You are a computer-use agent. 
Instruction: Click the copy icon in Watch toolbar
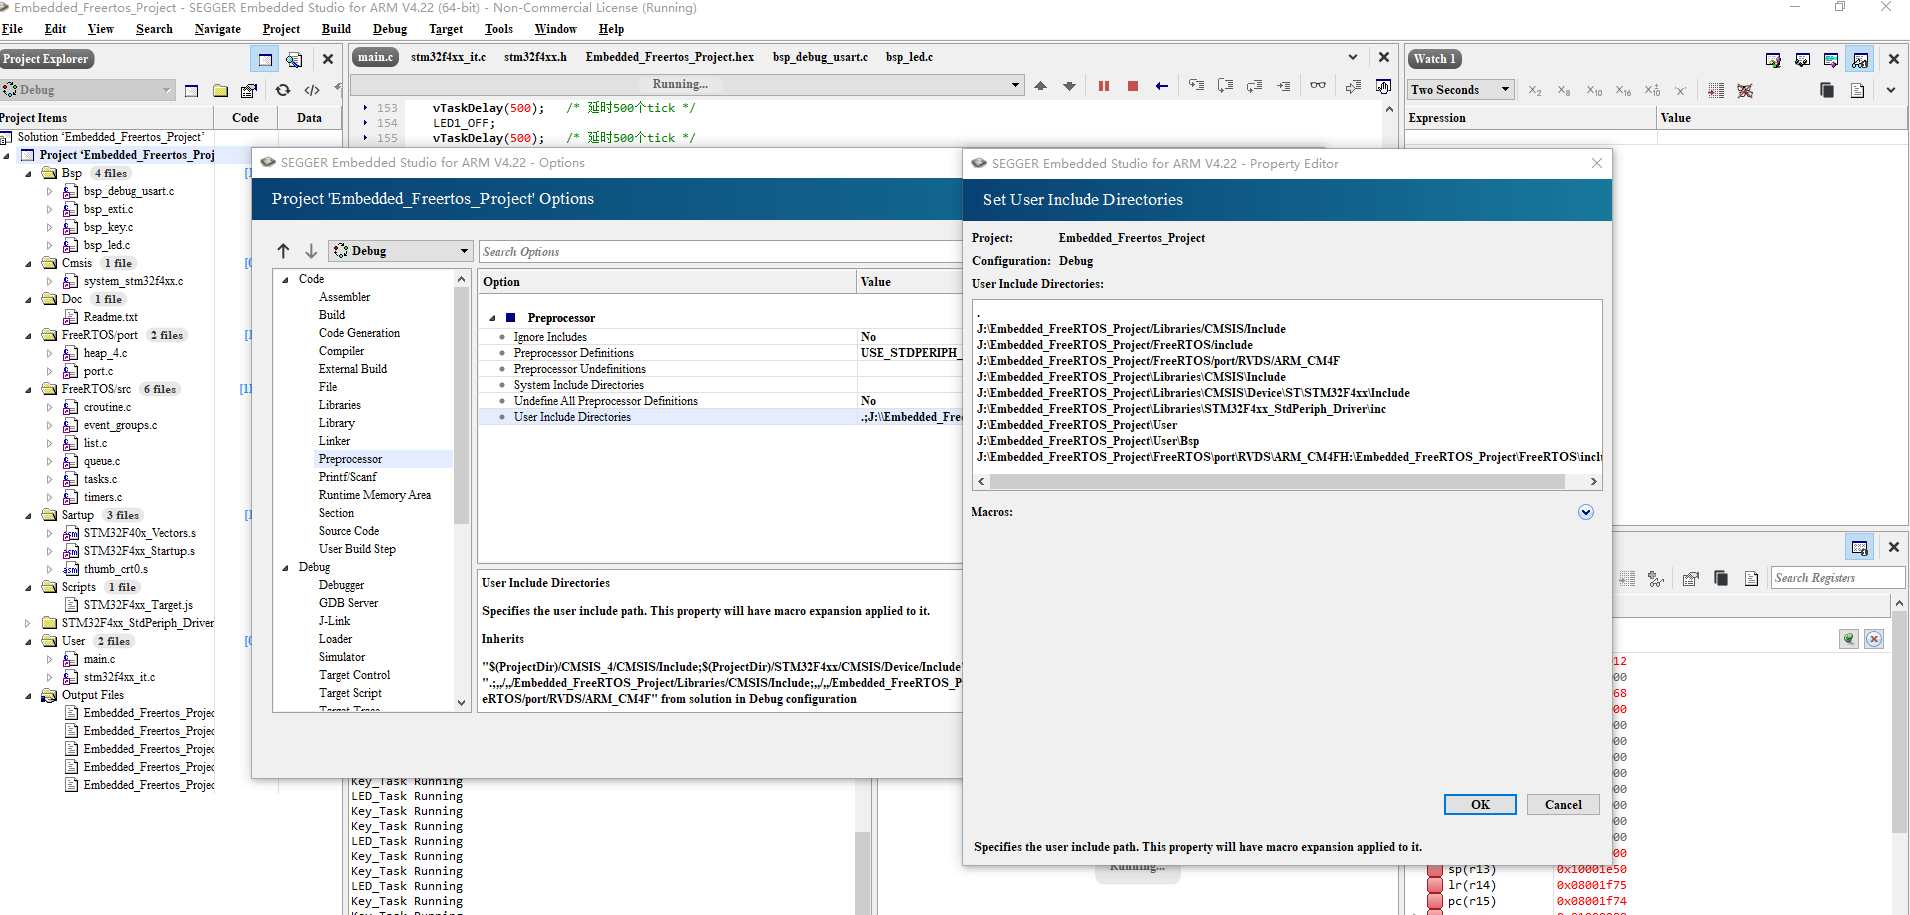tap(1827, 91)
